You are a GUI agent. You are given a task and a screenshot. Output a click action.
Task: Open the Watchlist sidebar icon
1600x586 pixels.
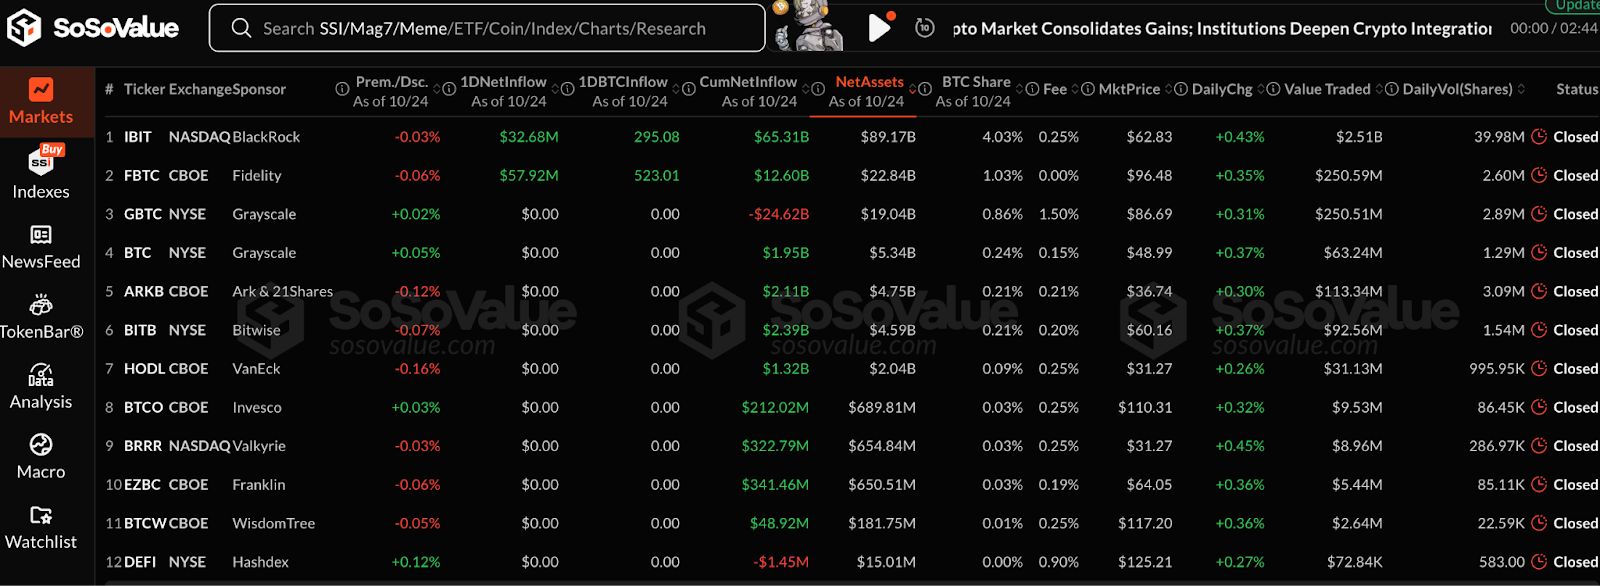coord(41,526)
